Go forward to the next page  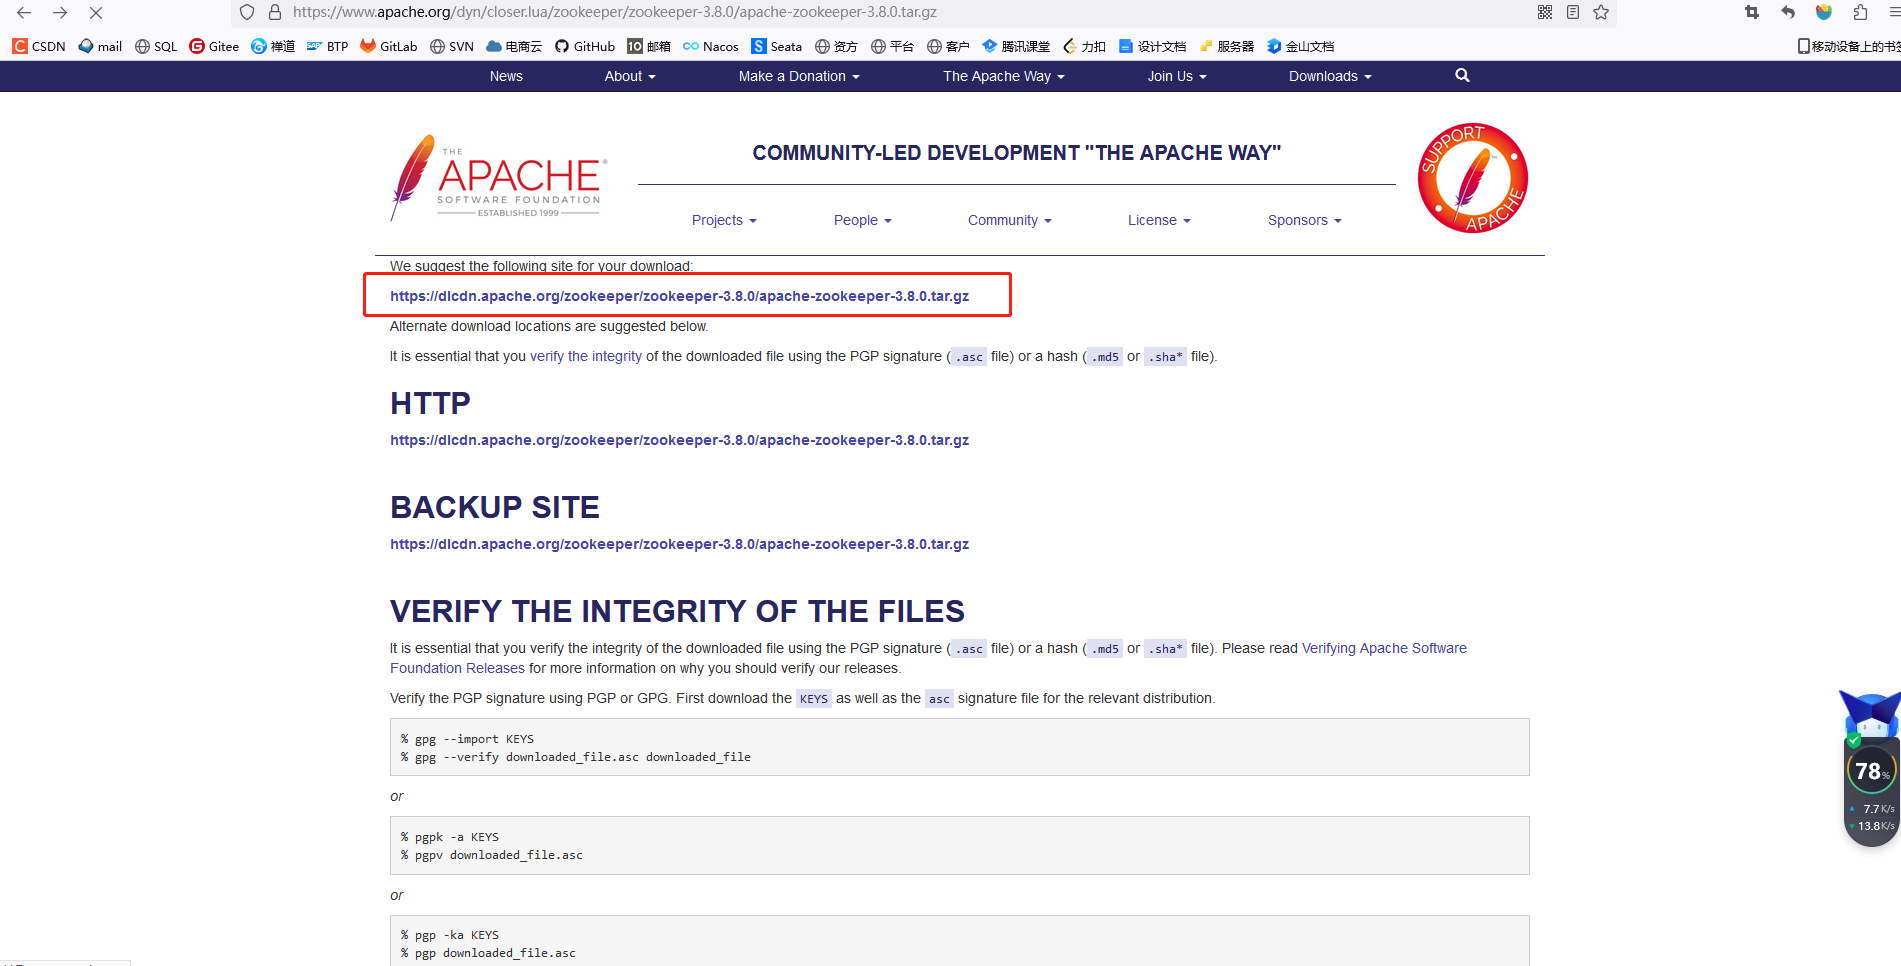60,13
